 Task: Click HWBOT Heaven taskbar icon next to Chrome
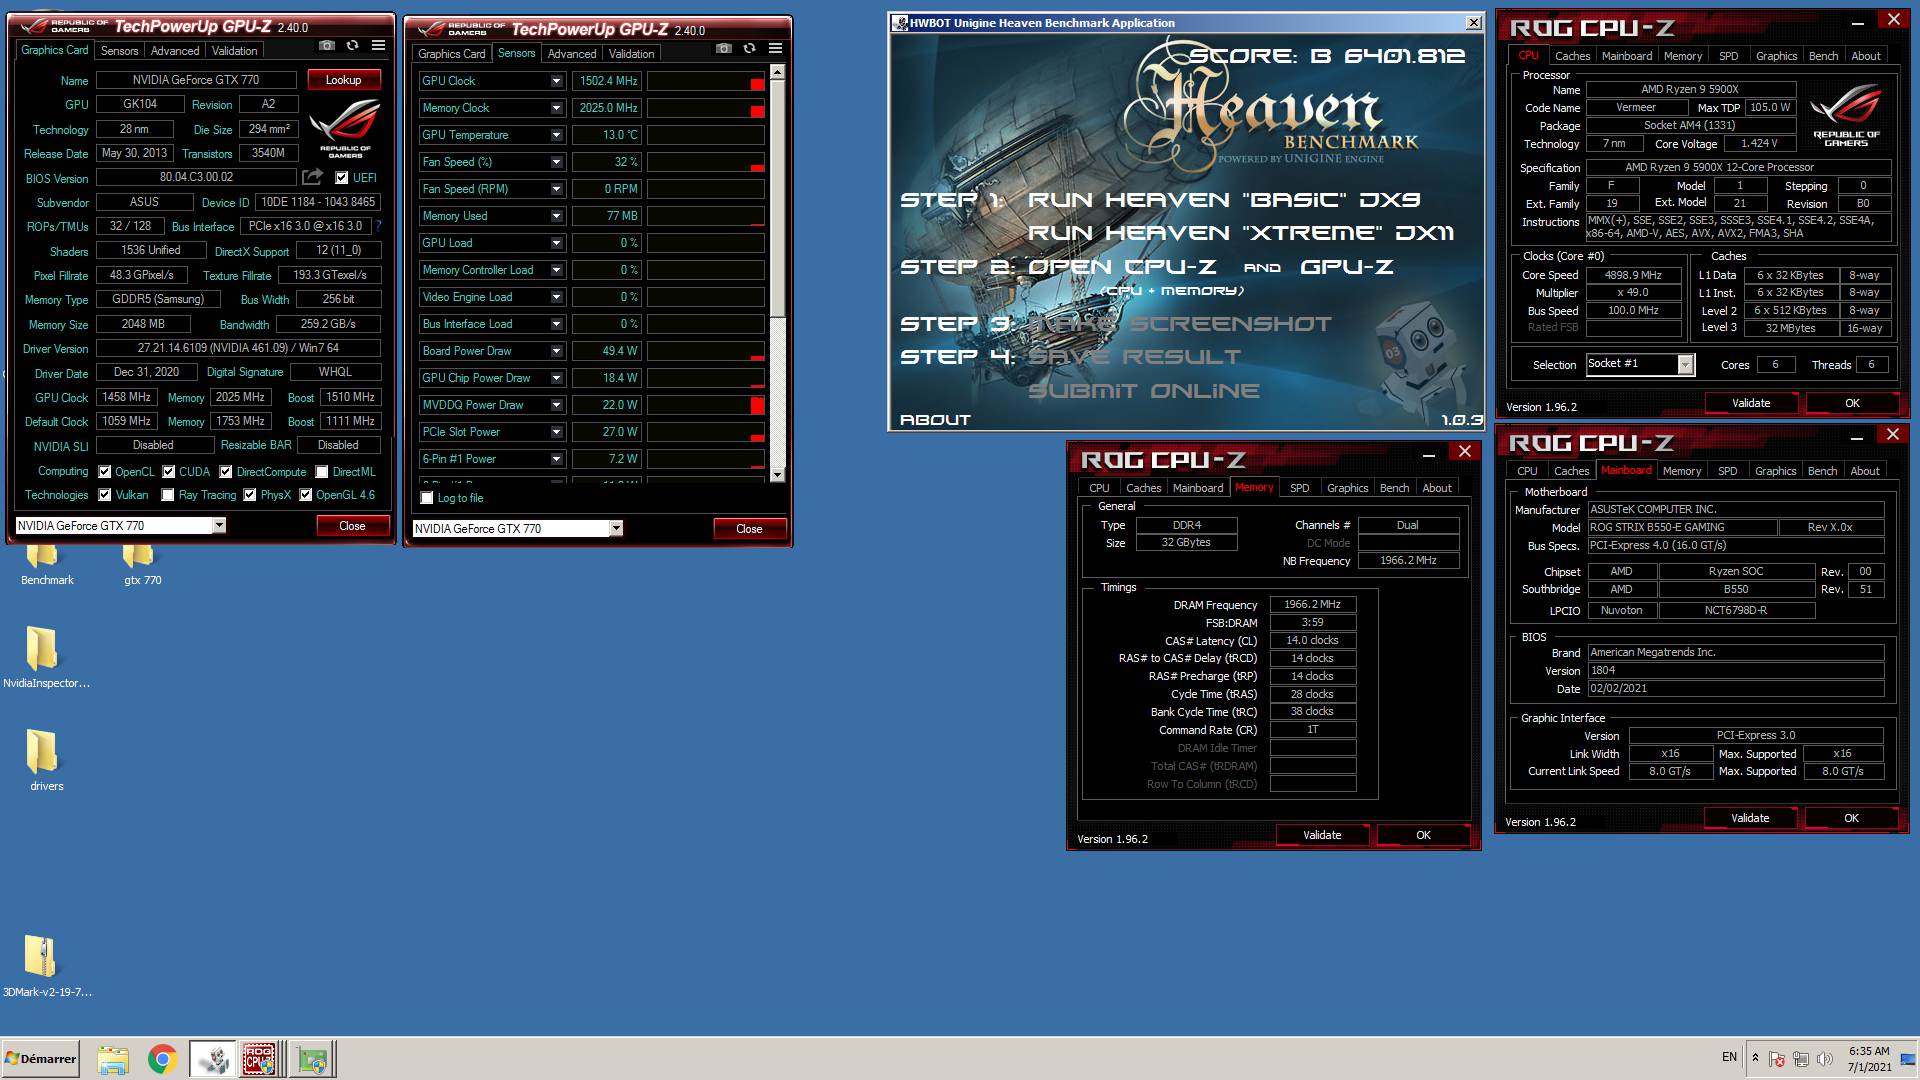[x=213, y=1059]
